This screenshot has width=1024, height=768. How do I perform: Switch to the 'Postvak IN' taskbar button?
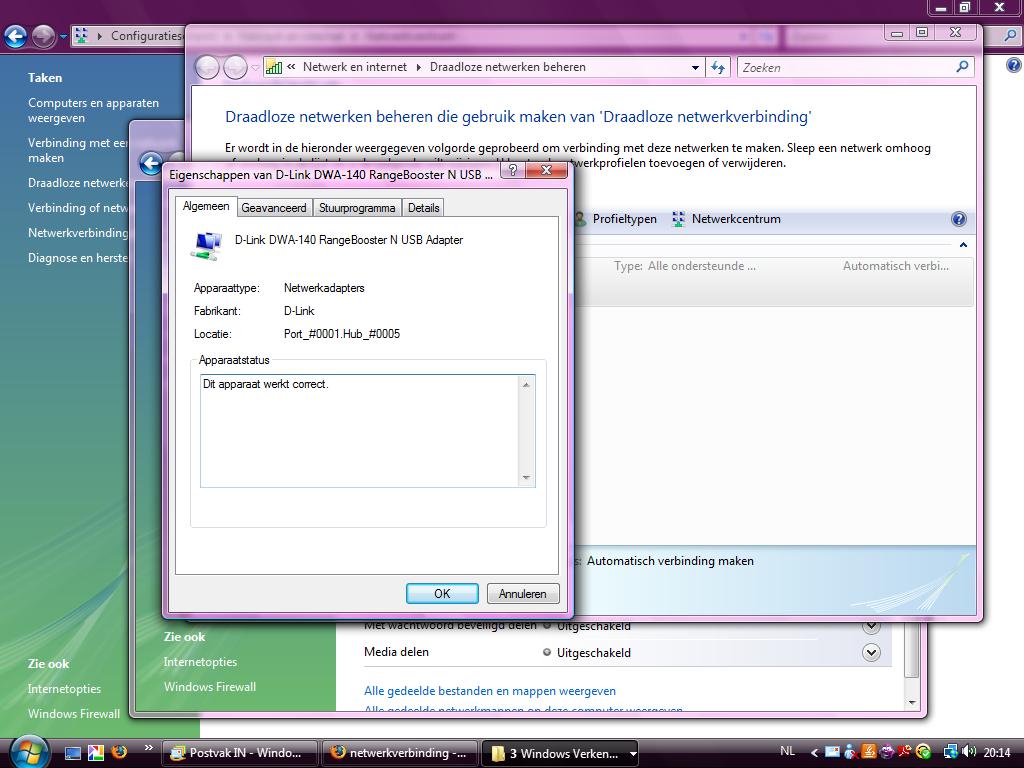tap(239, 753)
